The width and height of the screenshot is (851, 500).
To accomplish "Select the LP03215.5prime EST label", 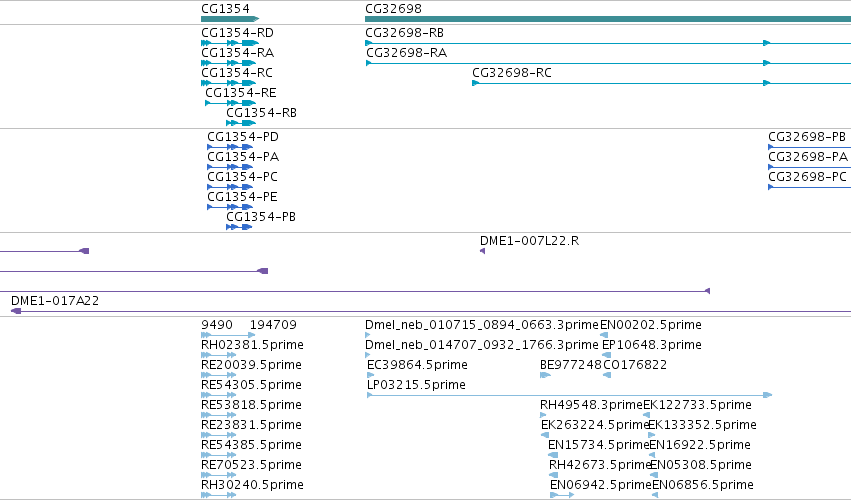I will click(416, 385).
